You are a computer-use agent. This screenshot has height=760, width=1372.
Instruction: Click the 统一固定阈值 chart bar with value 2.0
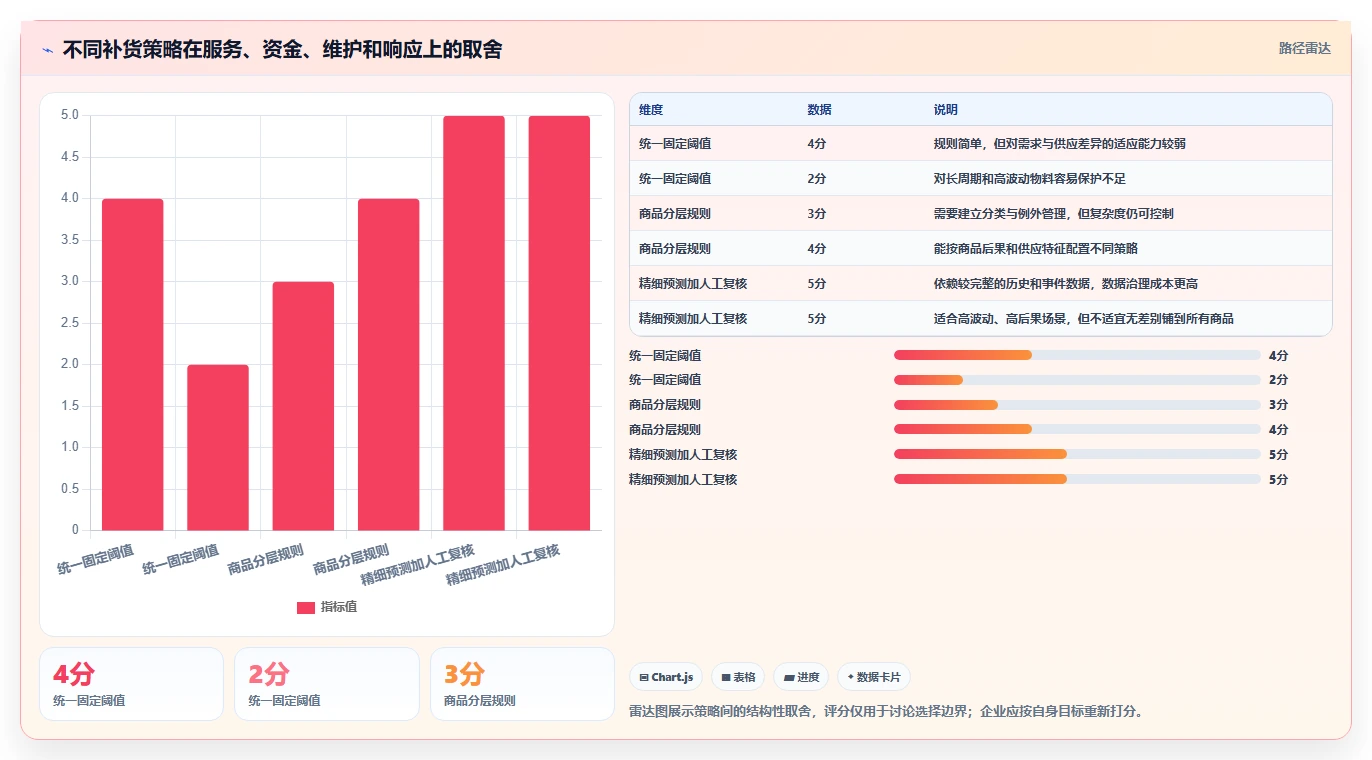coord(218,447)
